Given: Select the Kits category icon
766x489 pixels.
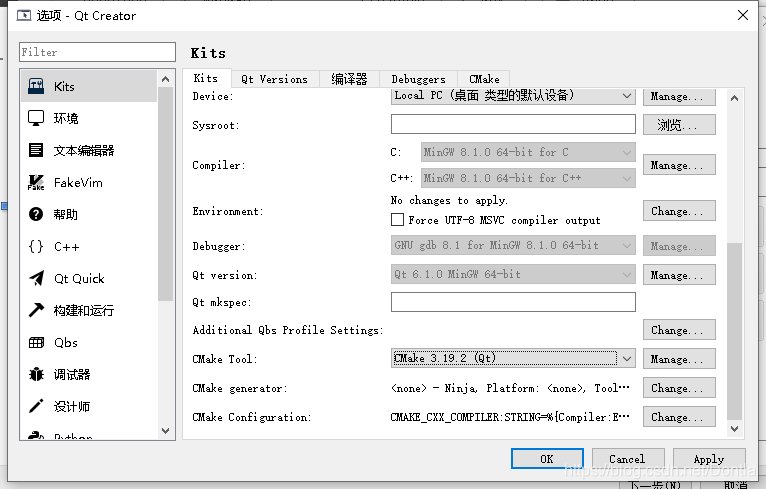Looking at the screenshot, I should [x=36, y=86].
